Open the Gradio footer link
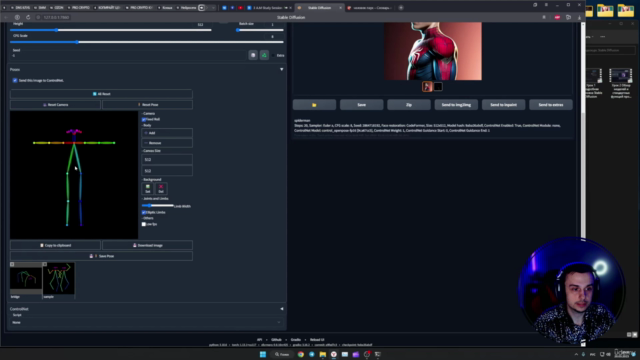 click(x=296, y=340)
